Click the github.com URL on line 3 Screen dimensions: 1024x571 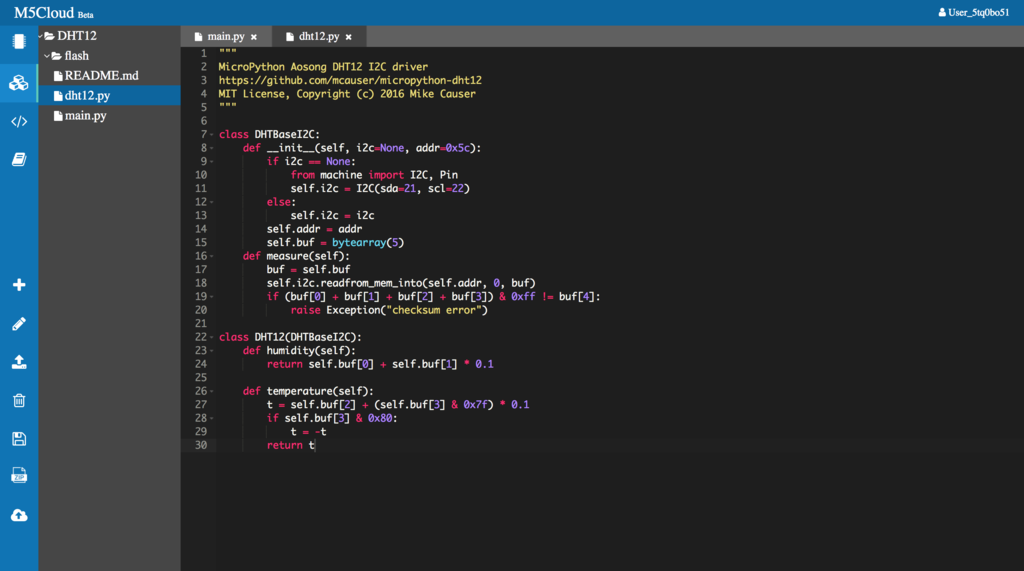pyautogui.click(x=350, y=80)
